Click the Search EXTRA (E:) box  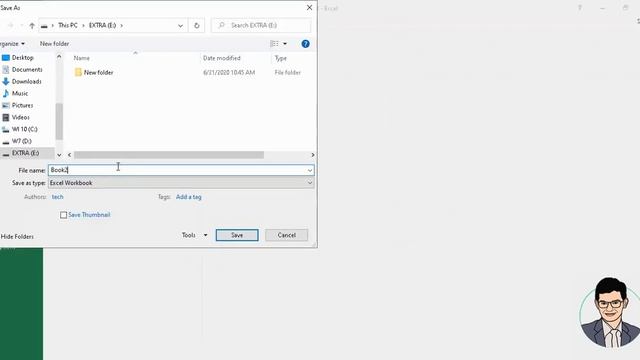coord(261,25)
